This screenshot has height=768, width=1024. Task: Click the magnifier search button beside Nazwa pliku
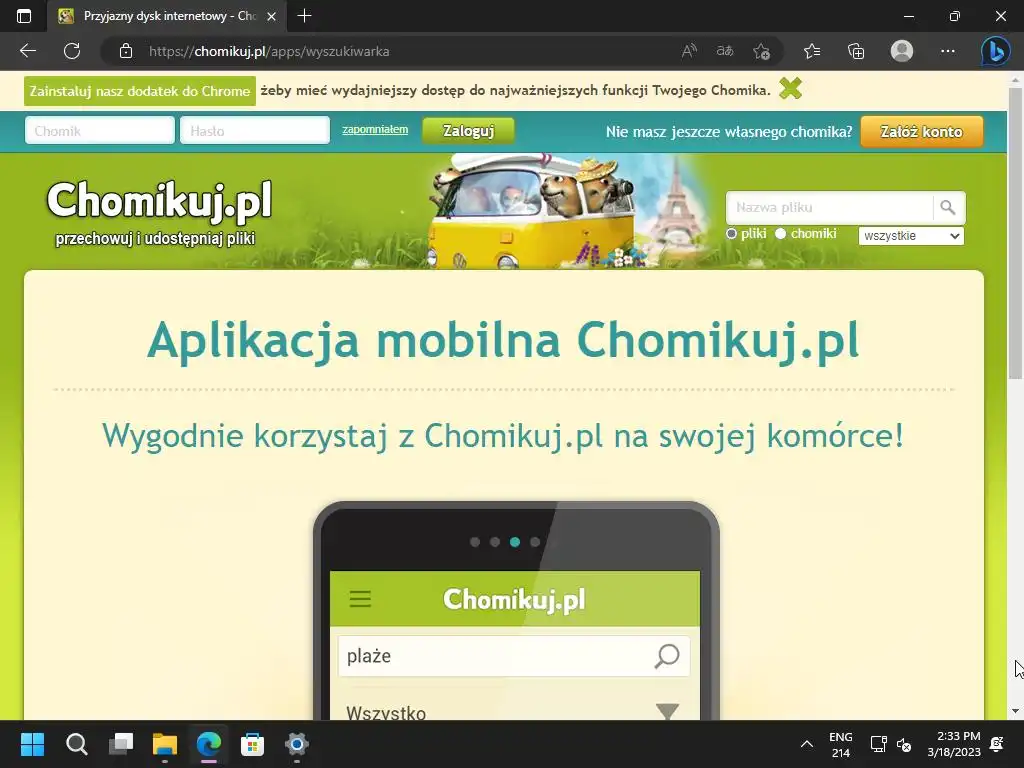(948, 208)
